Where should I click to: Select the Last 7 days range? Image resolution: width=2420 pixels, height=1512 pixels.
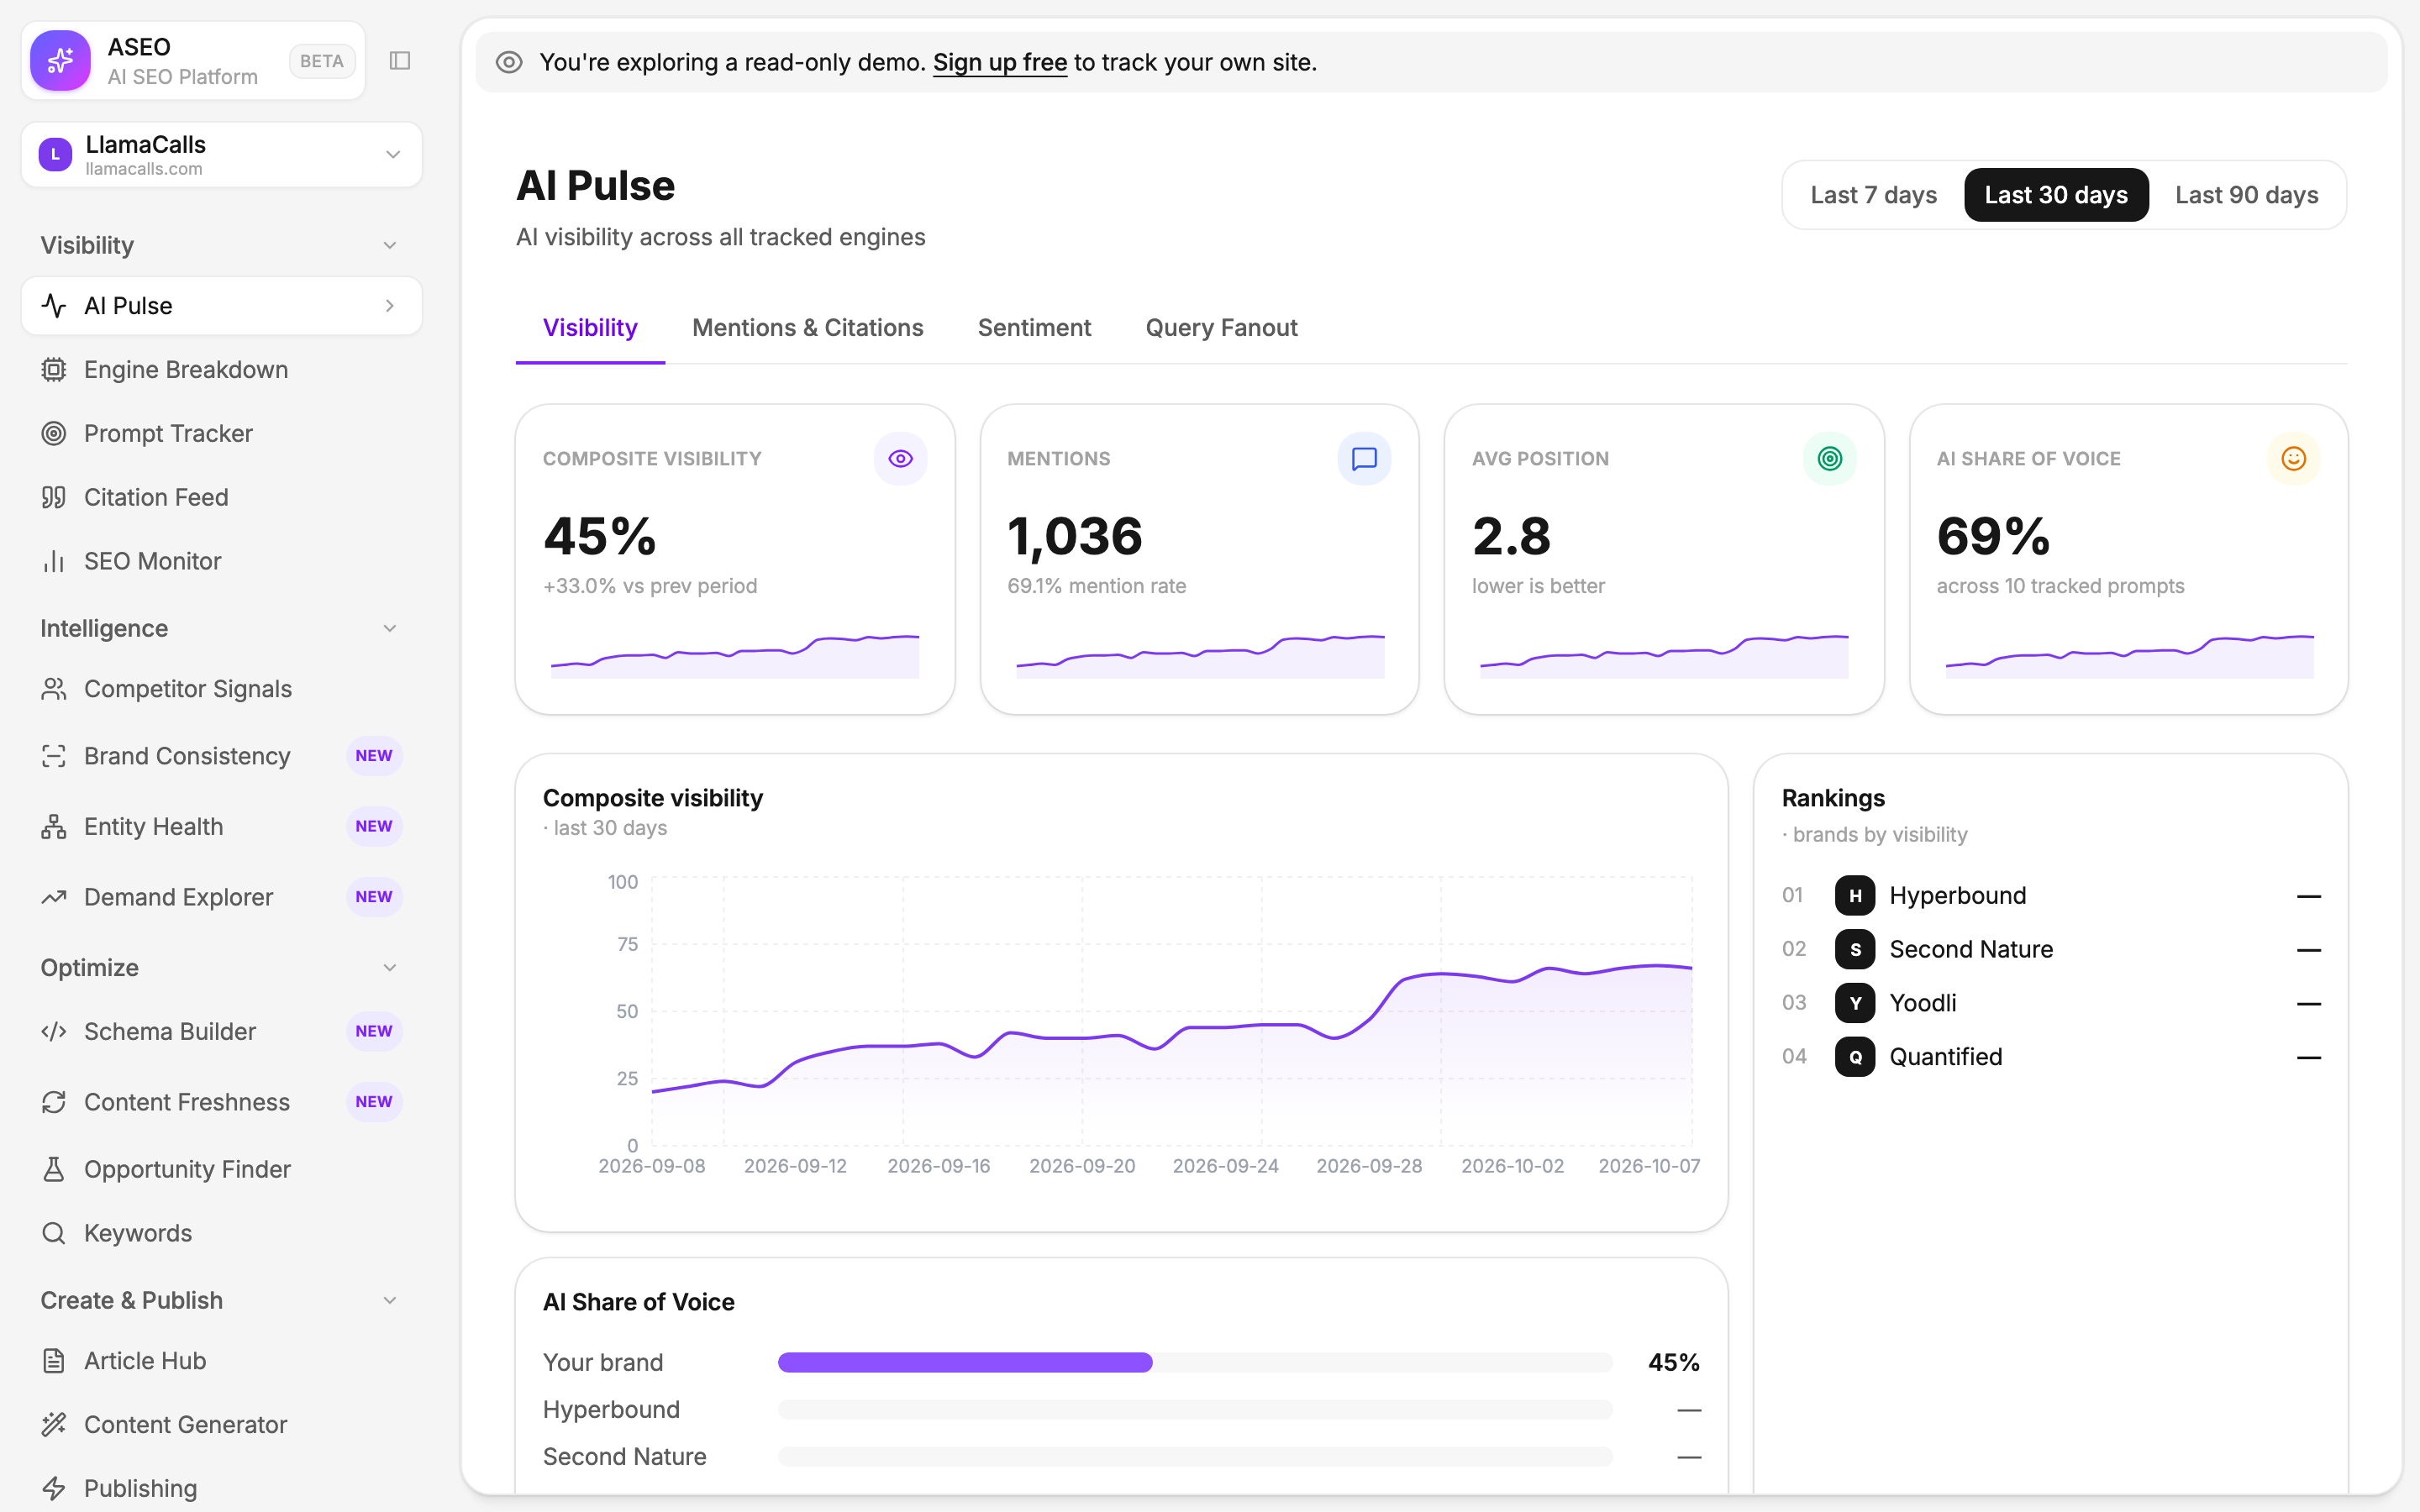click(x=1873, y=195)
